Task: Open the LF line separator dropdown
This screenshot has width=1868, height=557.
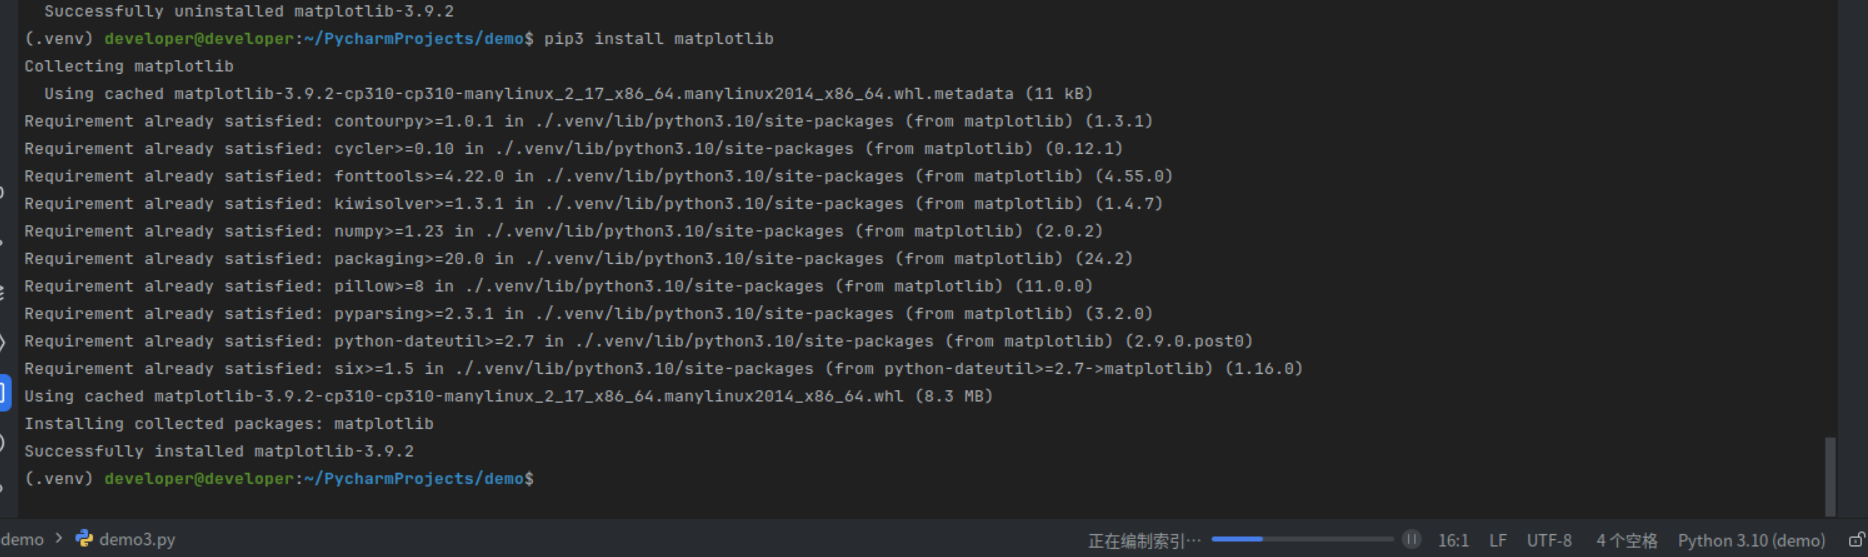Action: tap(1497, 541)
